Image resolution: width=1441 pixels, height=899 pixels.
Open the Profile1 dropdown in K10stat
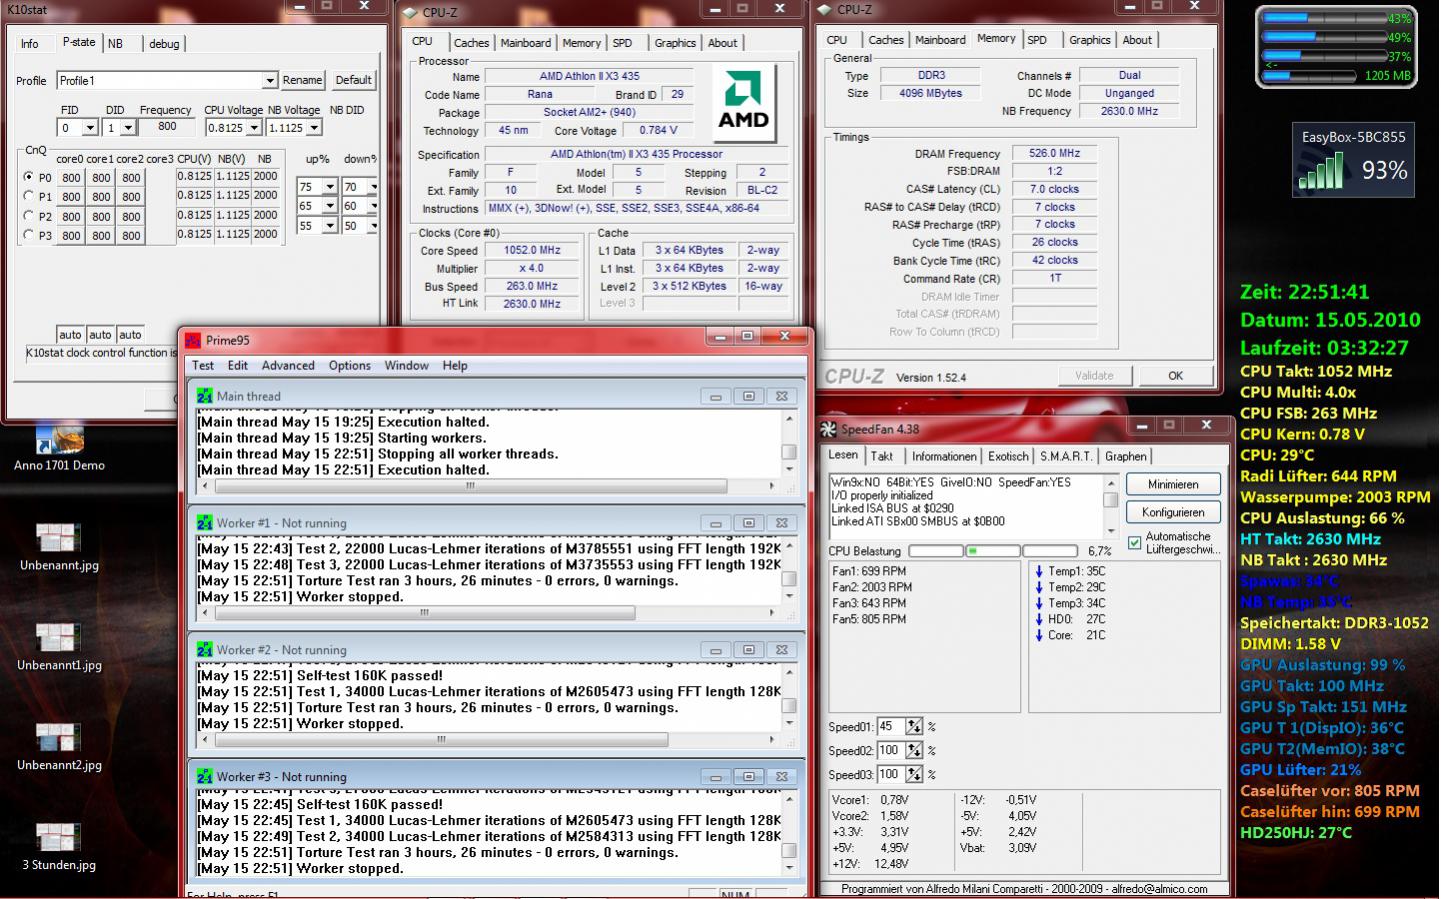click(269, 81)
